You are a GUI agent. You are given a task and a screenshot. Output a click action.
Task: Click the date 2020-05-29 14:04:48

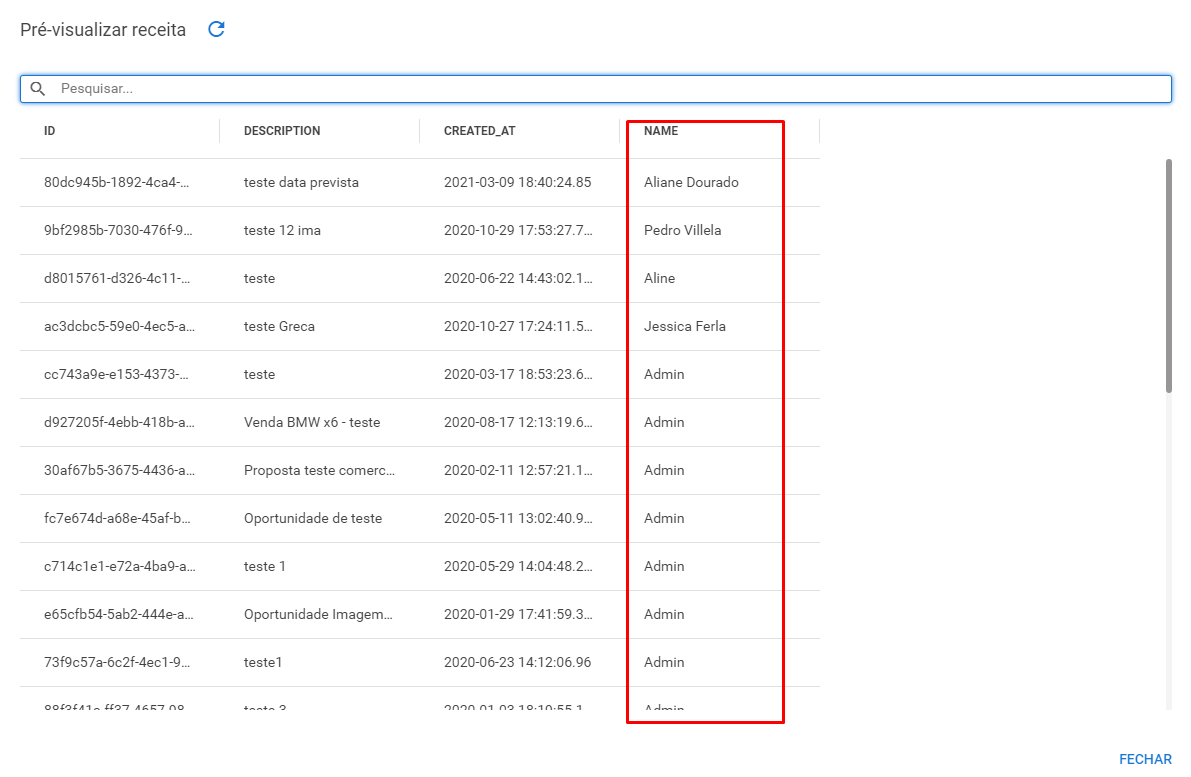pos(518,566)
